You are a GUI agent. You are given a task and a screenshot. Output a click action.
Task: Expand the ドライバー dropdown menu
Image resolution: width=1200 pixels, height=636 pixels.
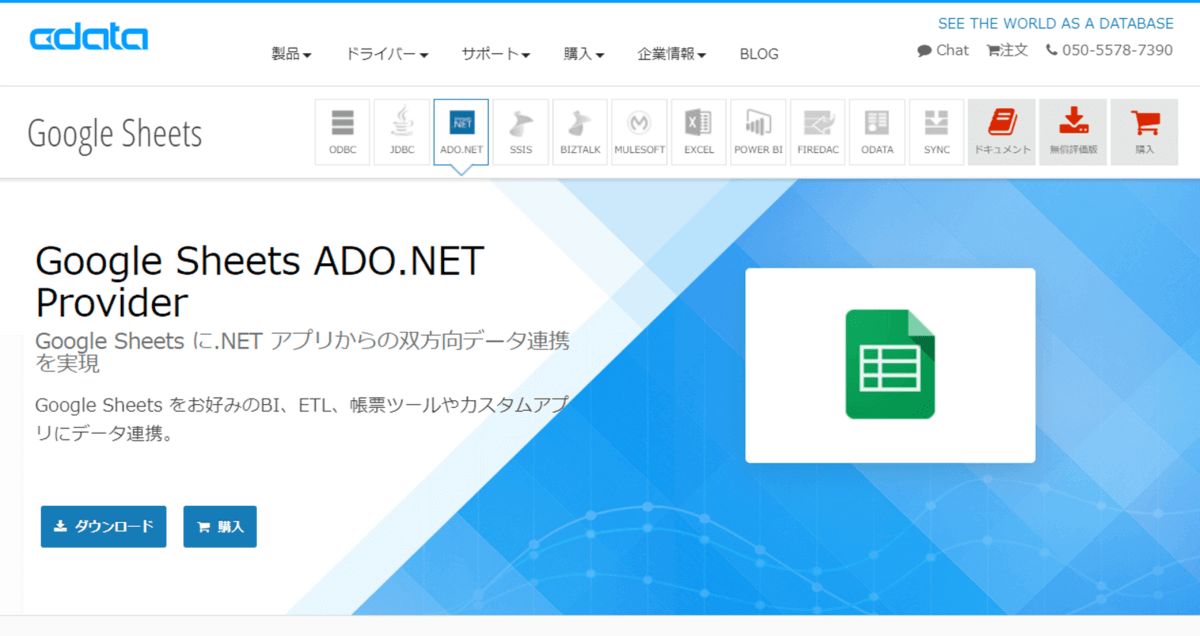pos(387,54)
